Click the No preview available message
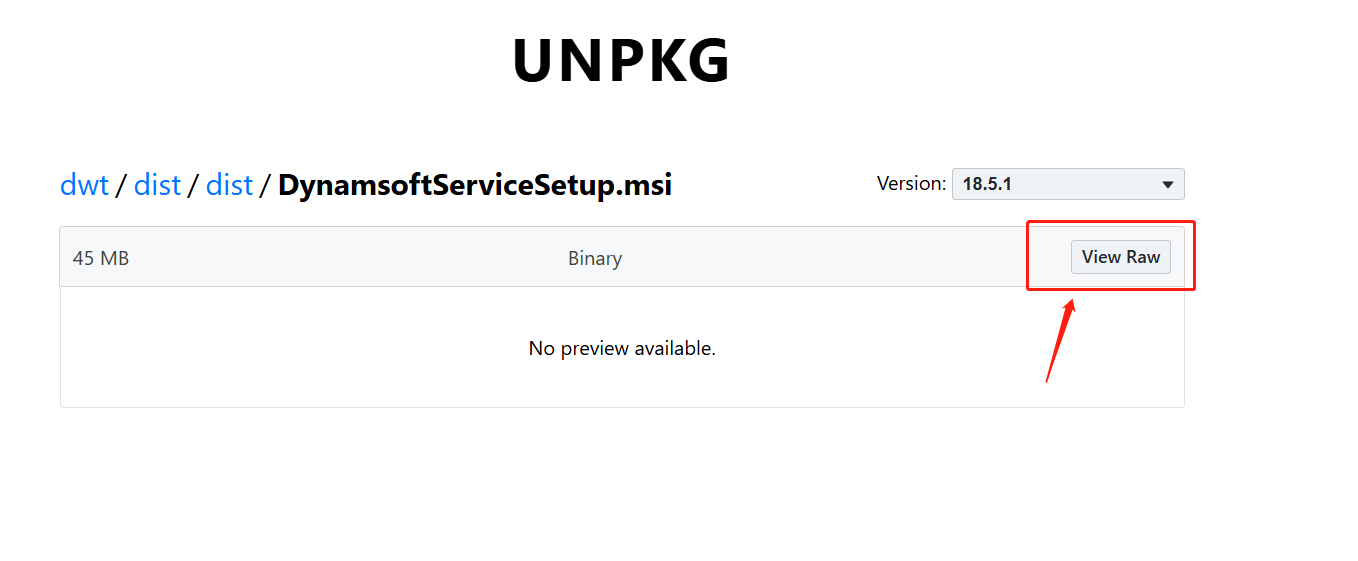This screenshot has width=1358, height=561. [622, 348]
